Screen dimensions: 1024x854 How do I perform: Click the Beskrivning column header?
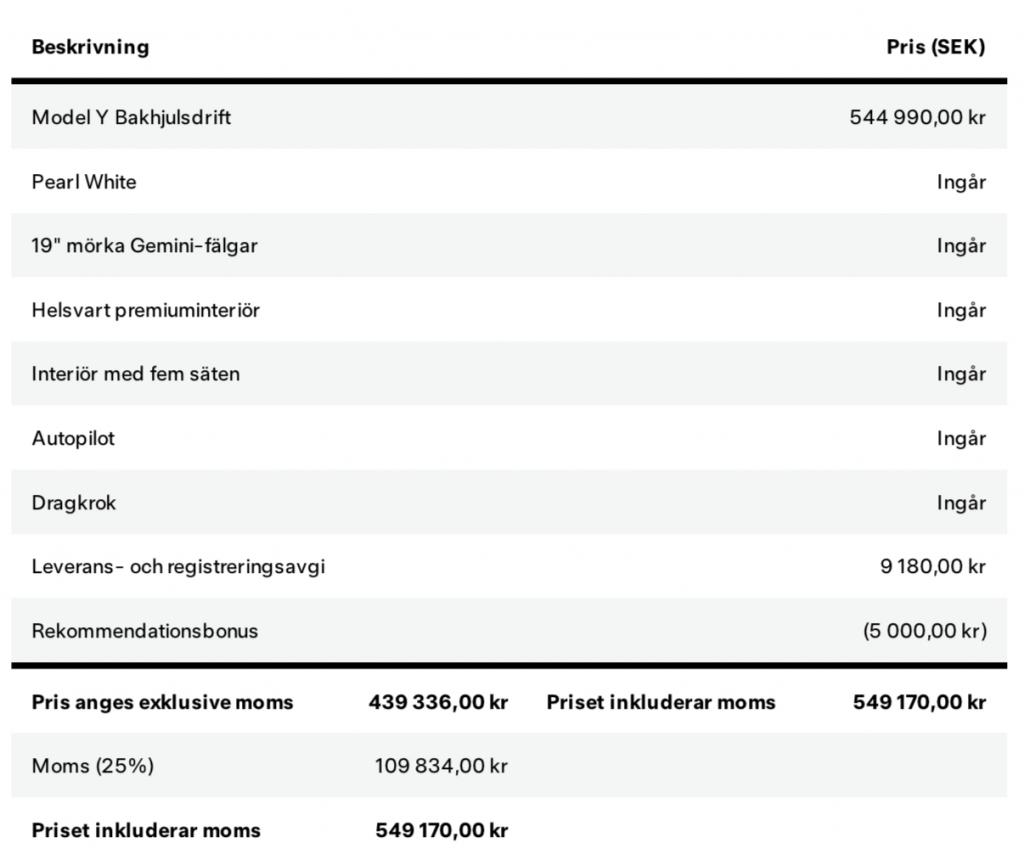click(90, 47)
